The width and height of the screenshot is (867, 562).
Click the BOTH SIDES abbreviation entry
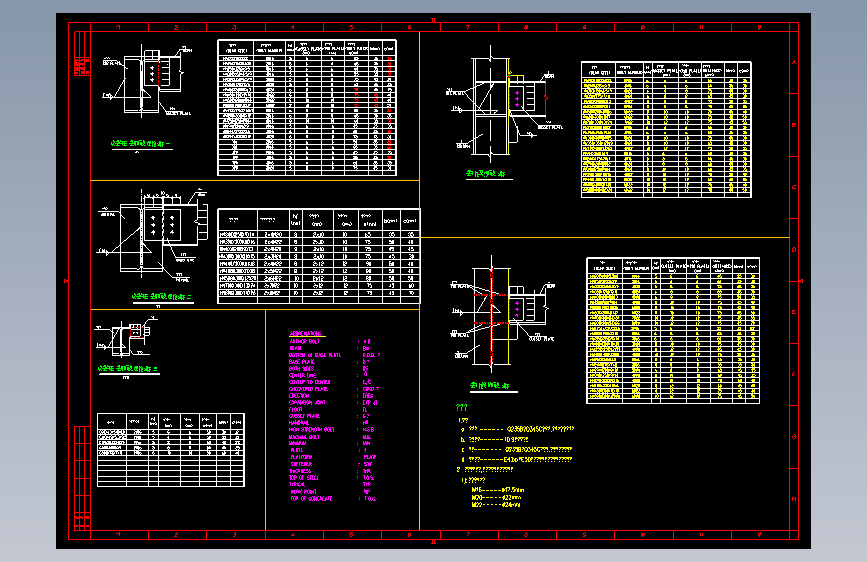(328, 368)
